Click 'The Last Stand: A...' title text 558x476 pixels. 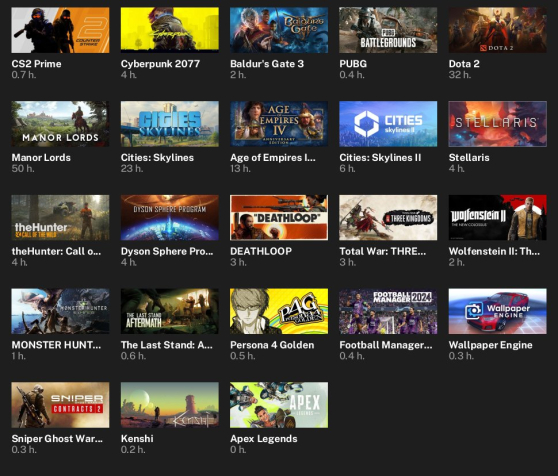[x=167, y=345]
